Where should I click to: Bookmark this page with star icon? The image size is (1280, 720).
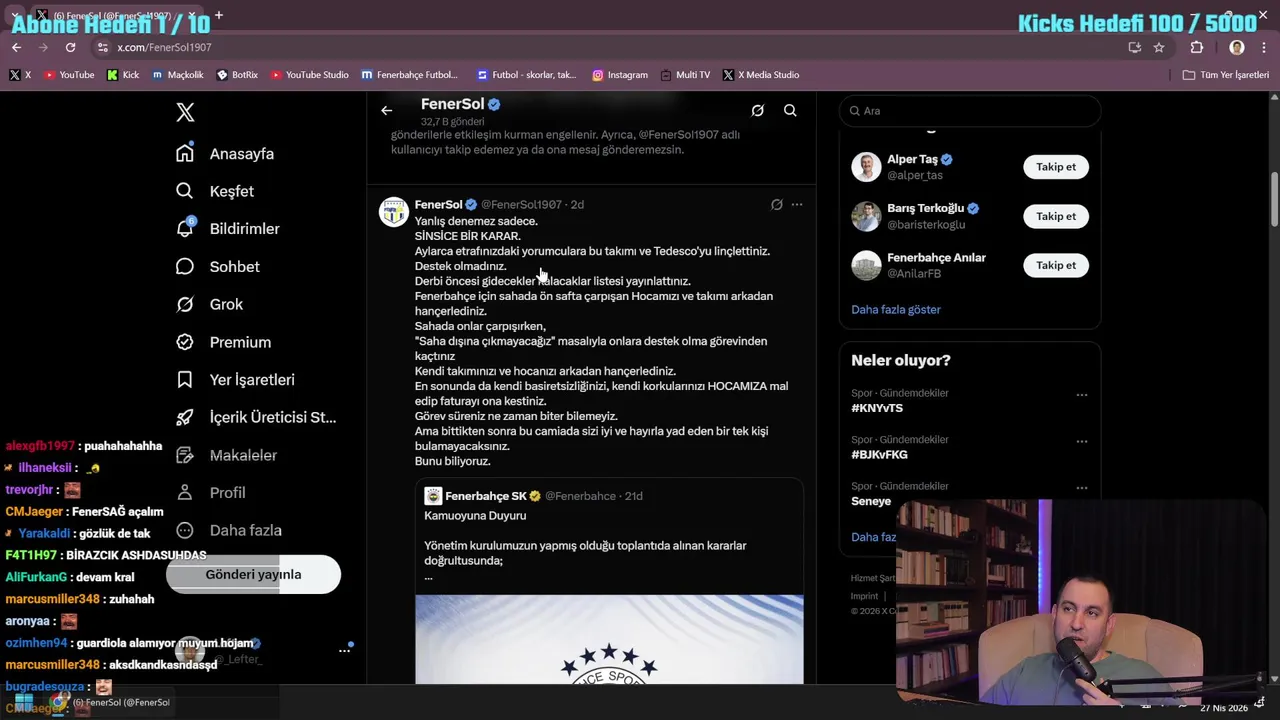click(x=1159, y=47)
